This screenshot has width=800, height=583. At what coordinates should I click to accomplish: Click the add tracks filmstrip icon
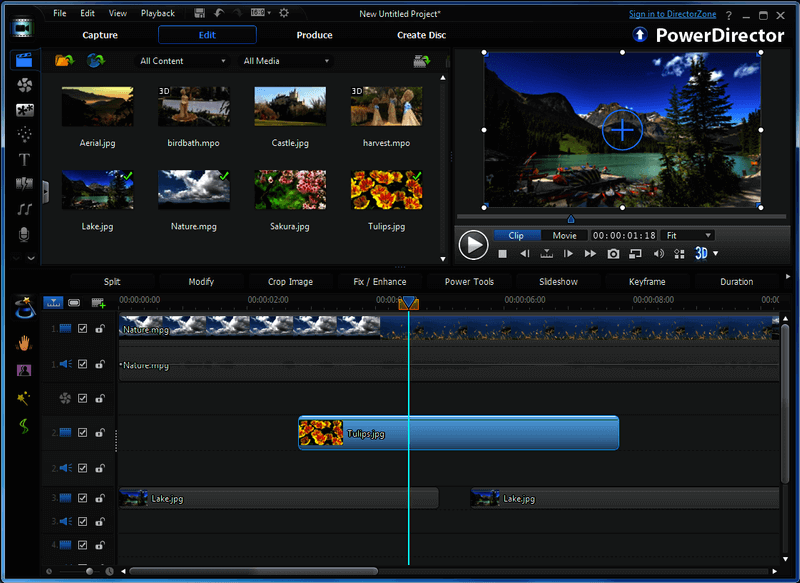98,302
